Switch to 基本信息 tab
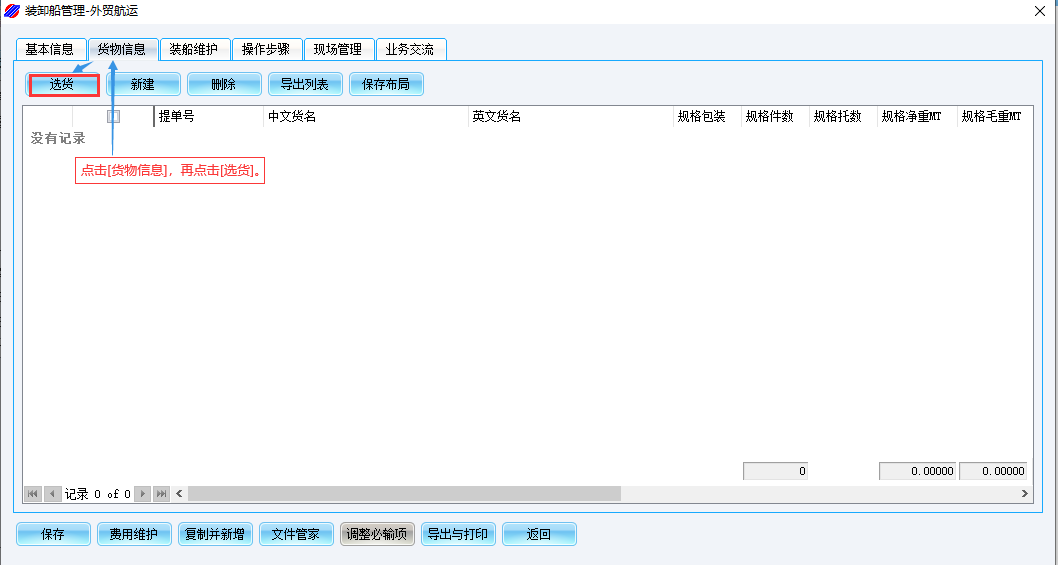The width and height of the screenshot is (1058, 565). point(50,49)
